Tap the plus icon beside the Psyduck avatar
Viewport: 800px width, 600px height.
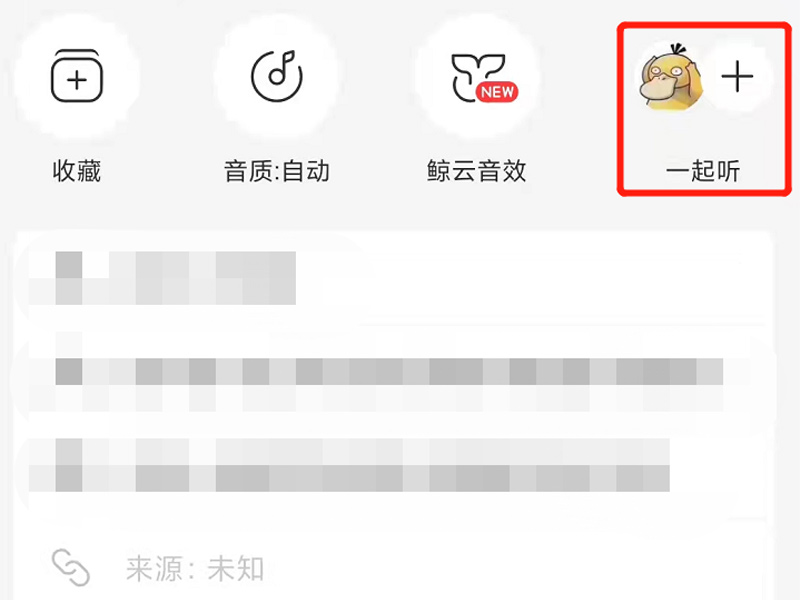click(x=737, y=77)
